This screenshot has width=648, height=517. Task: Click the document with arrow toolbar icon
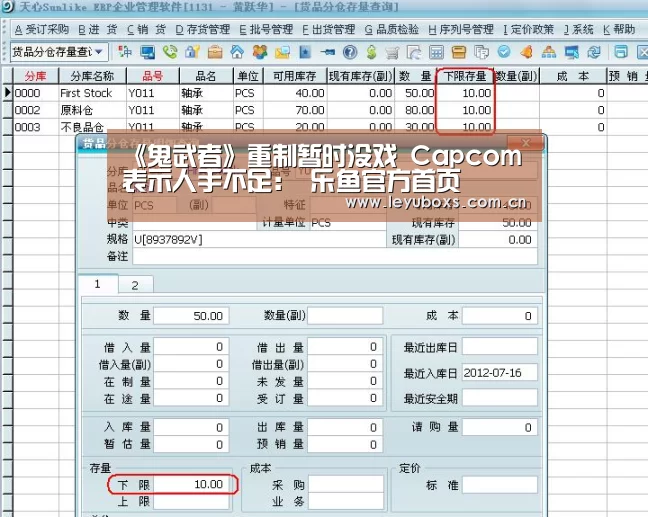(x=414, y=52)
